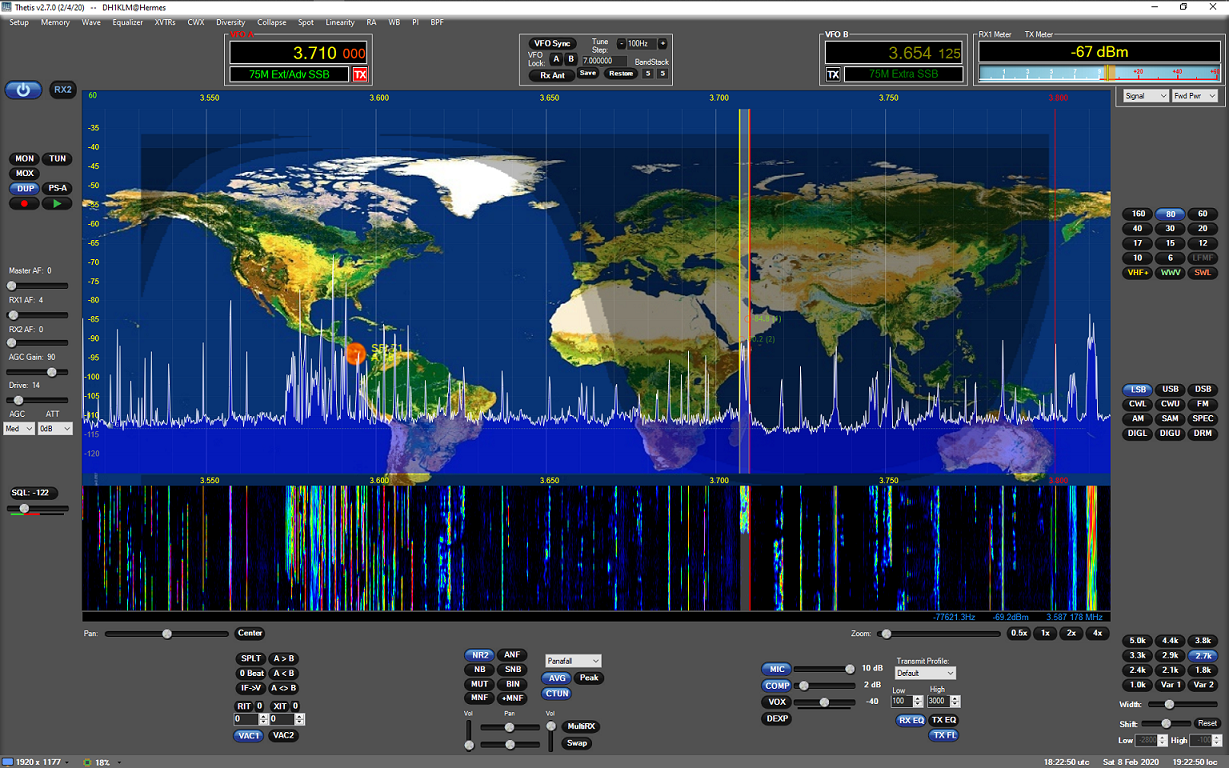Enable the VOX toggle
Image resolution: width=1229 pixels, height=768 pixels.
[x=776, y=702]
